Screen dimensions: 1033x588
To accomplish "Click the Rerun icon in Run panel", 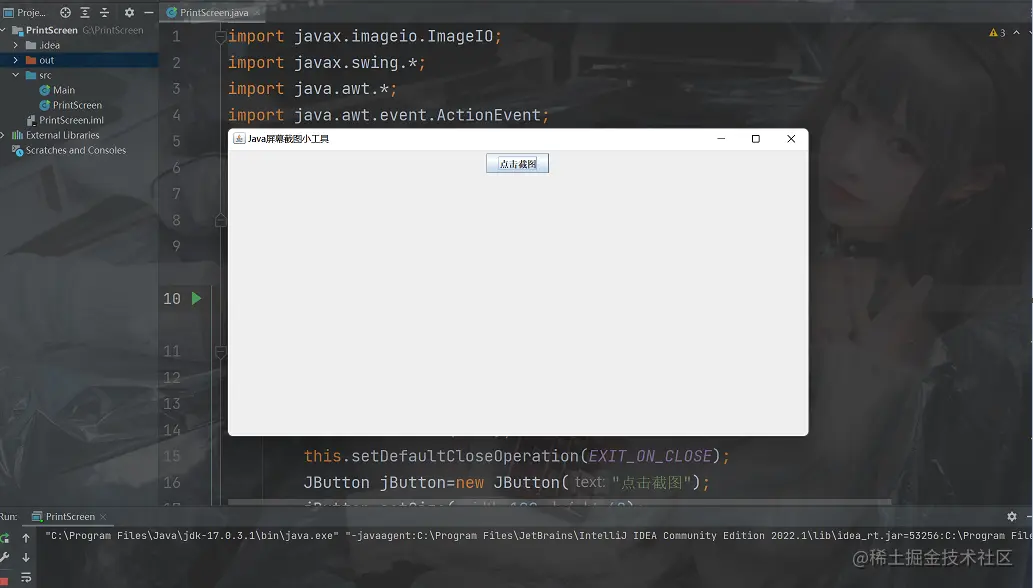I will [5, 538].
